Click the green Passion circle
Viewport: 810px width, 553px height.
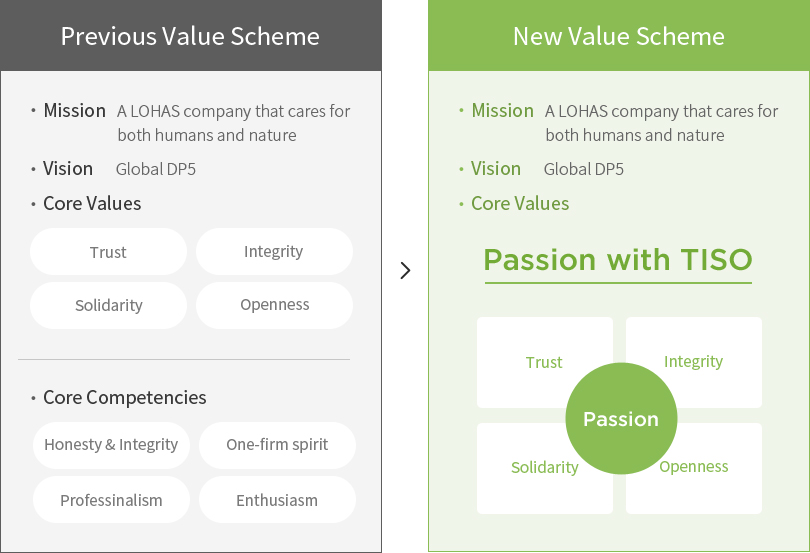pos(621,419)
